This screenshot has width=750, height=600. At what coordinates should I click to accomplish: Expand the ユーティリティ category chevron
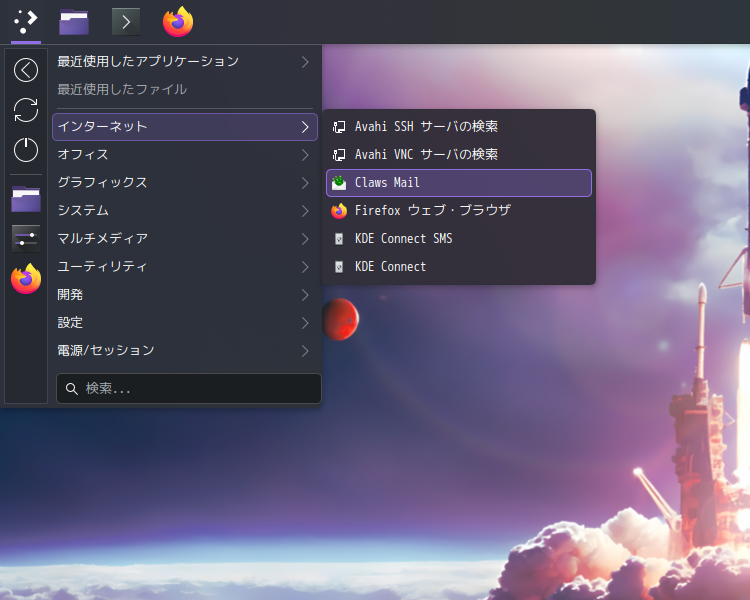[305, 267]
